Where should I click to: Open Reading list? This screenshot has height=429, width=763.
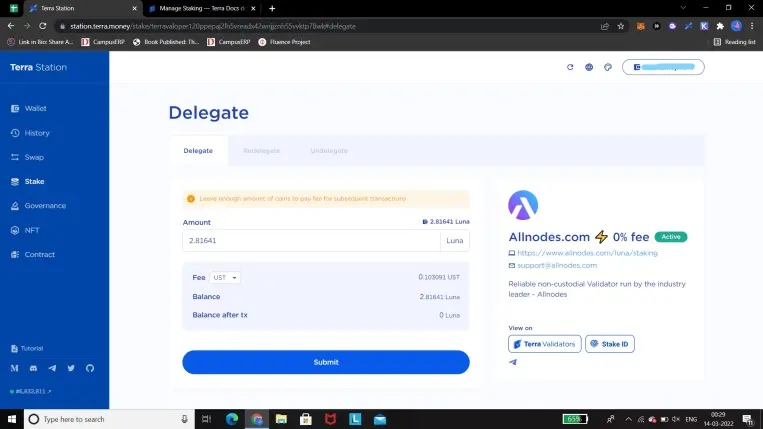[x=734, y=42]
